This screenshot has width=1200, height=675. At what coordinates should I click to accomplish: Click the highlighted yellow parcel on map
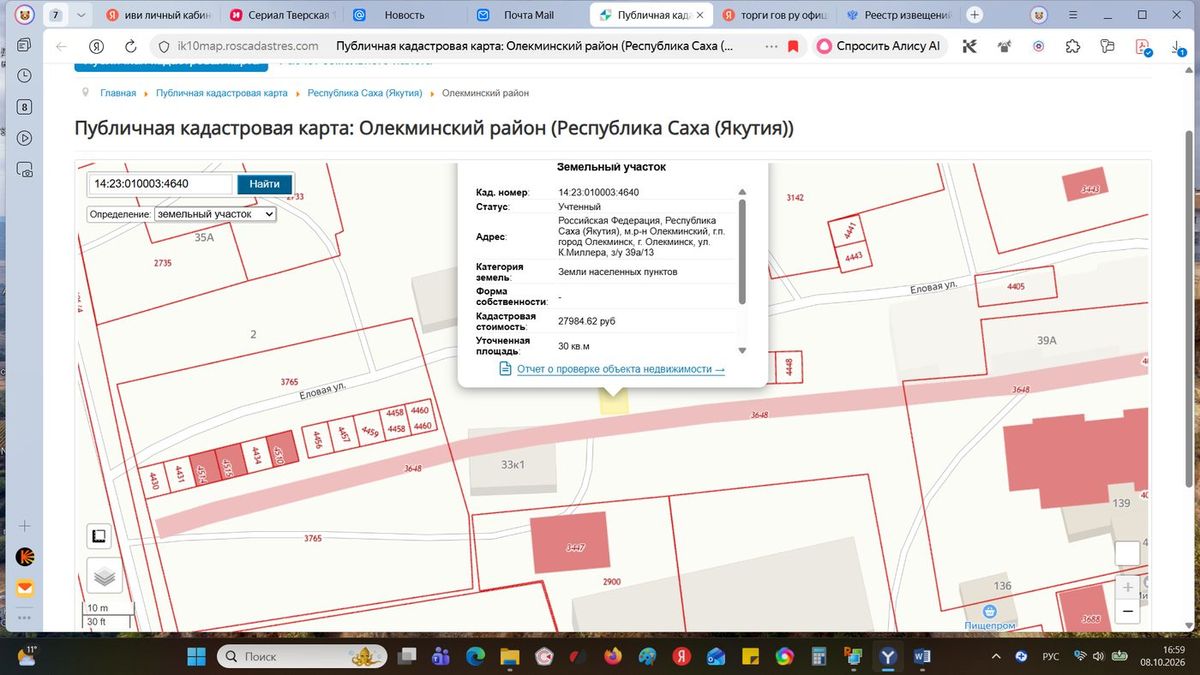click(x=613, y=402)
